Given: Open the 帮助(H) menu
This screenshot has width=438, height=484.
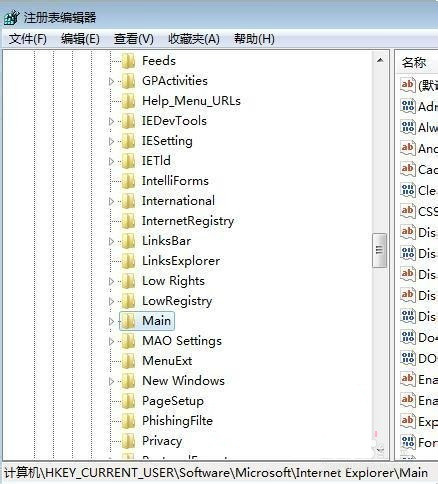Looking at the screenshot, I should point(254,39).
